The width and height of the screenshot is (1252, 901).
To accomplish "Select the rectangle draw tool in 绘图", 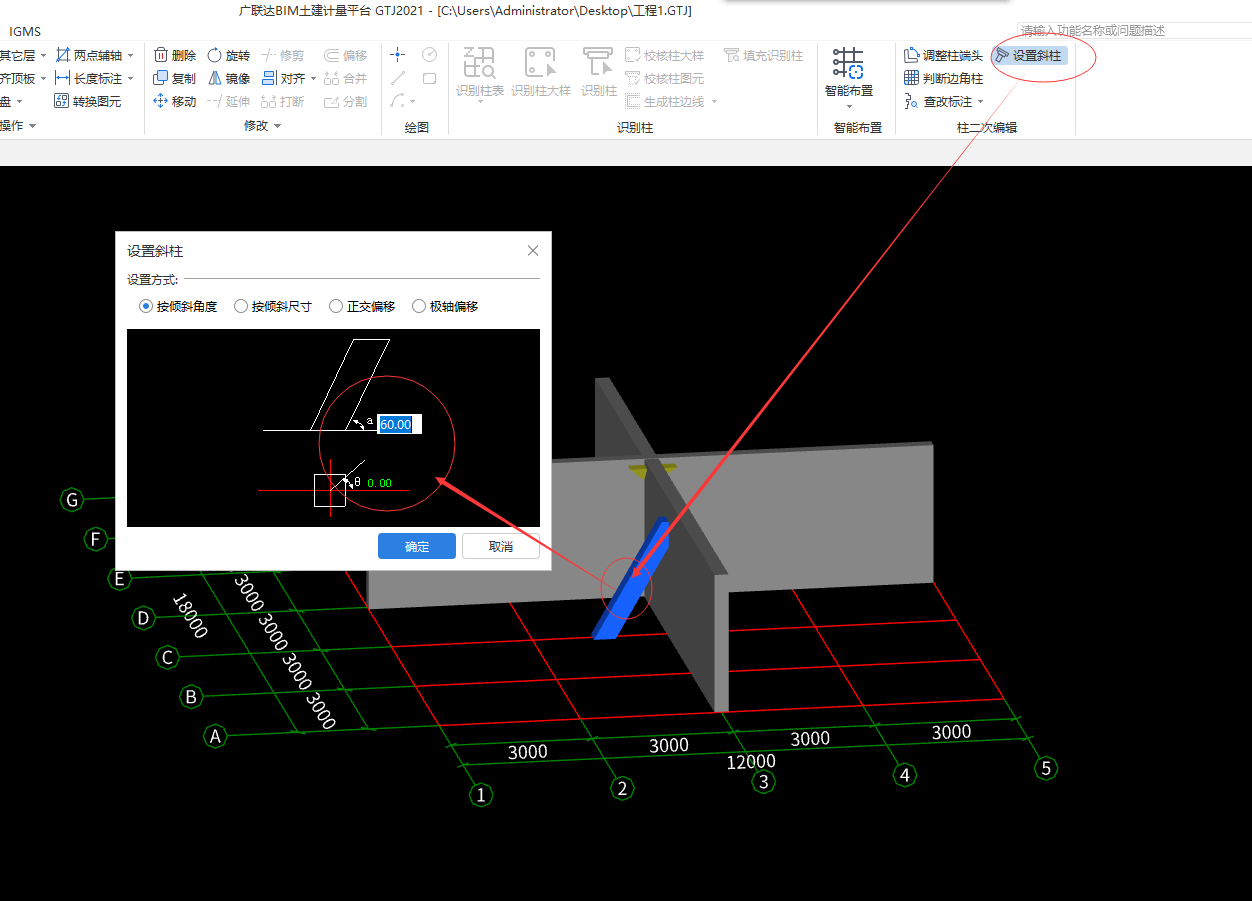I will (429, 78).
